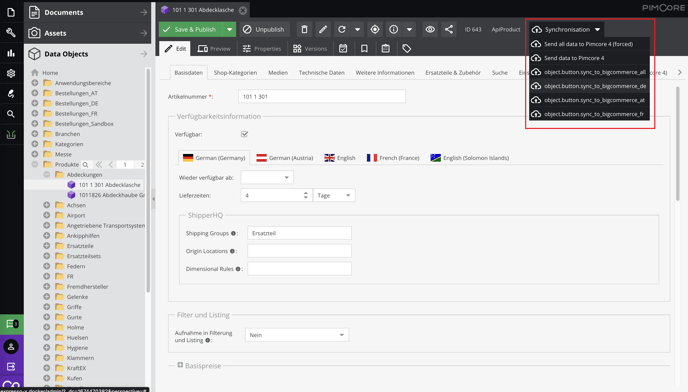
Task: Switch to the Shop-Kategorien tab
Action: [235, 73]
